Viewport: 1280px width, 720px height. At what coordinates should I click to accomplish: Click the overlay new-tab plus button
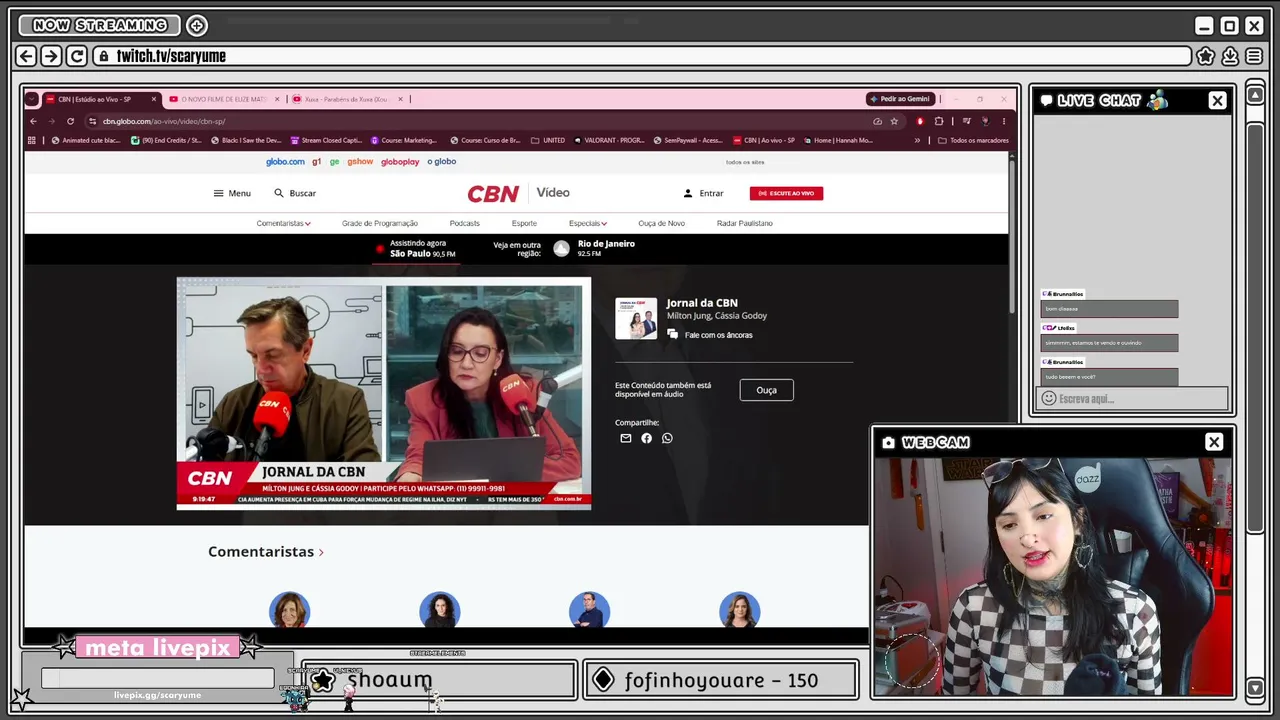point(197,25)
